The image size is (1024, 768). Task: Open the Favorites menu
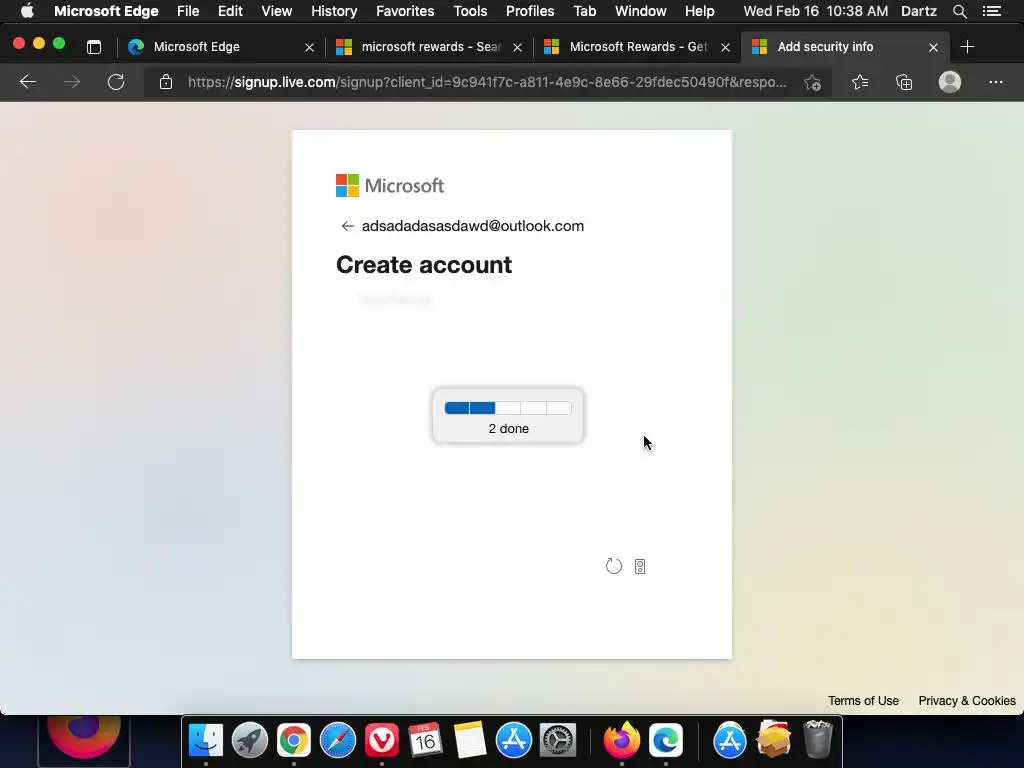click(405, 11)
